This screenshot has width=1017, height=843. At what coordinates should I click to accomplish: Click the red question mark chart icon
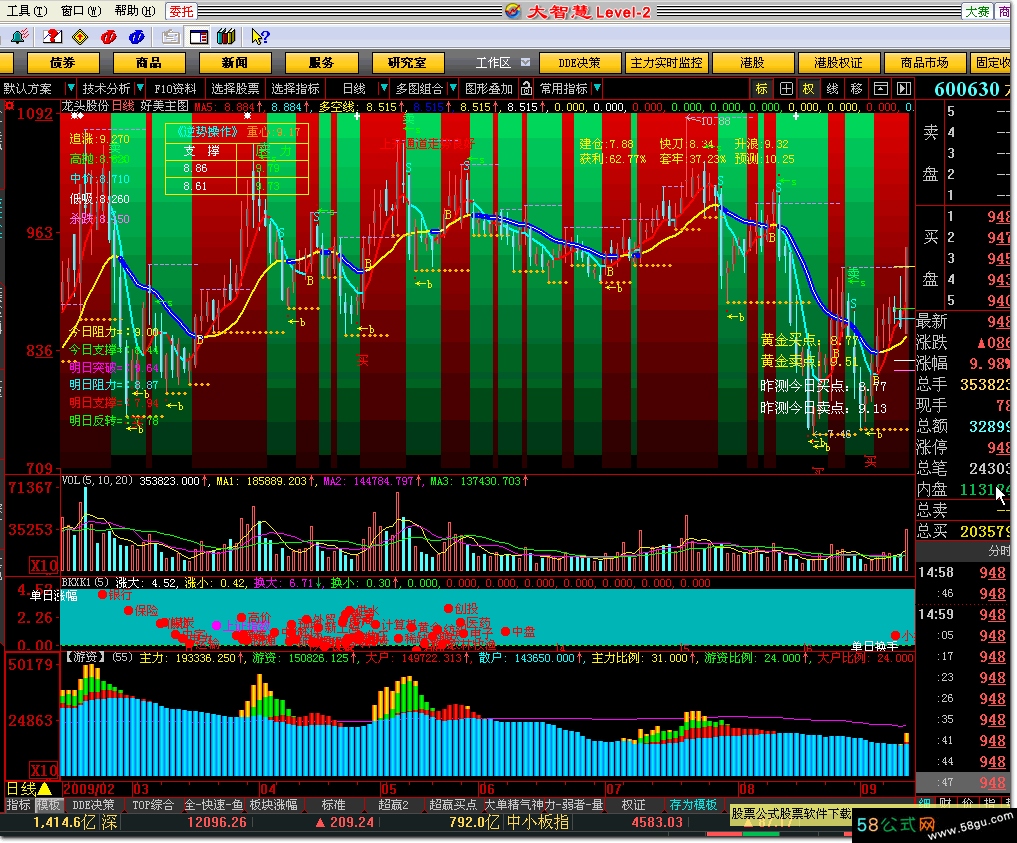(52, 36)
